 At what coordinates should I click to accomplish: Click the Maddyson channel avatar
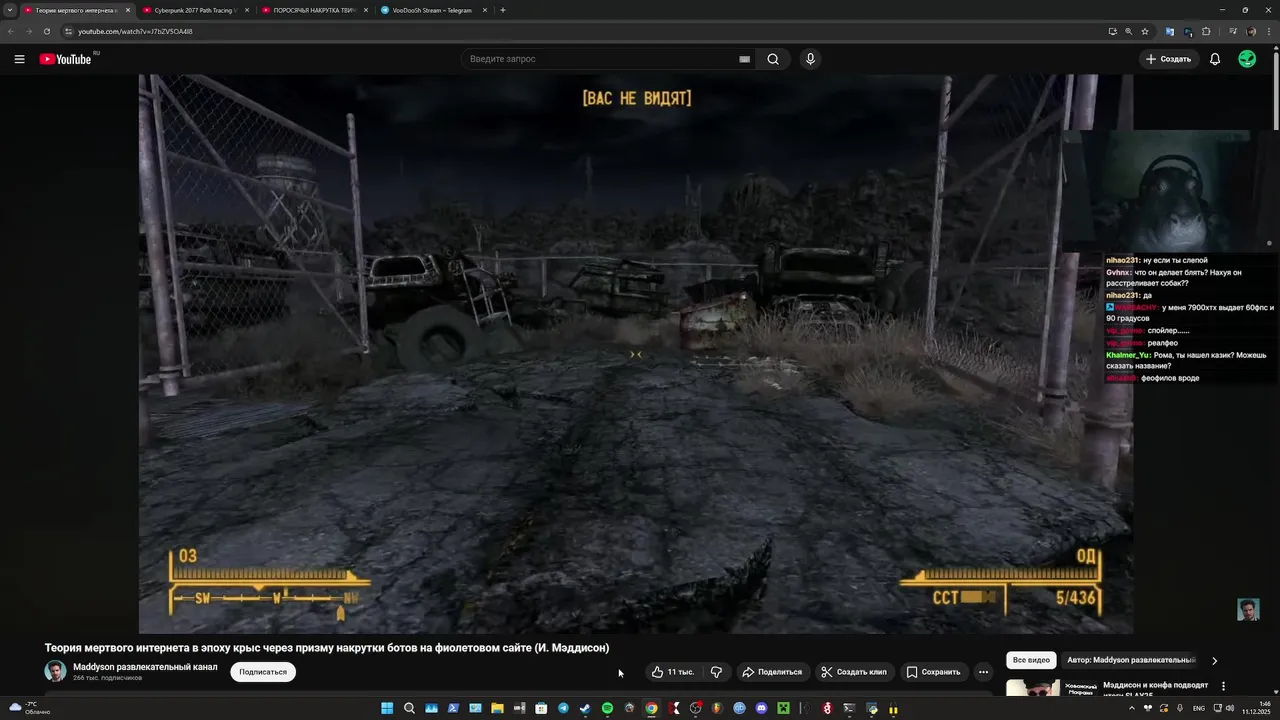(55, 672)
